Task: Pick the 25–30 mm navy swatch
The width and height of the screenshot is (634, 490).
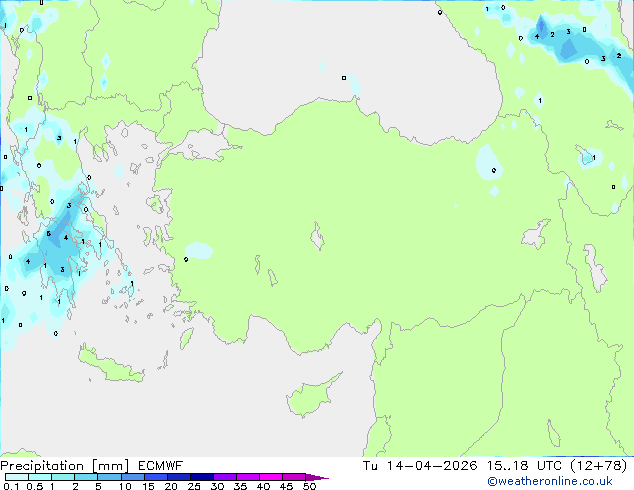Action: (x=202, y=477)
